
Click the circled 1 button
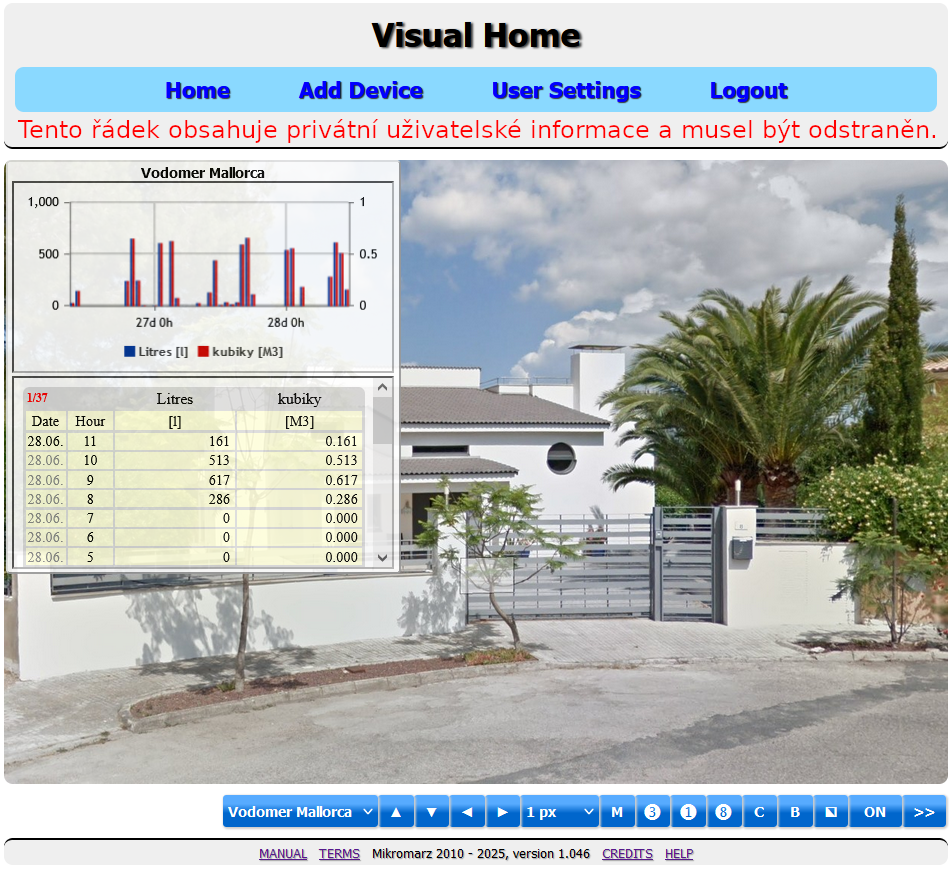click(x=688, y=812)
